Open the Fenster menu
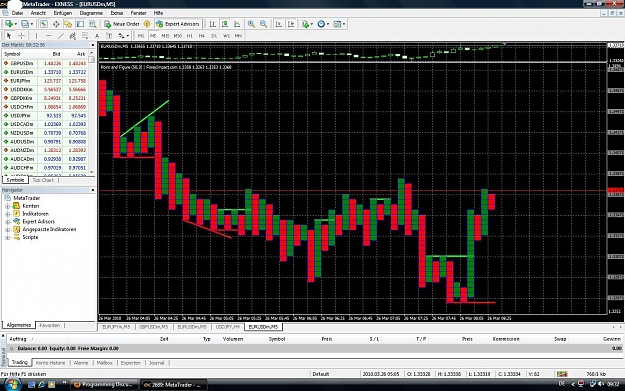The image size is (625, 391). click(138, 13)
